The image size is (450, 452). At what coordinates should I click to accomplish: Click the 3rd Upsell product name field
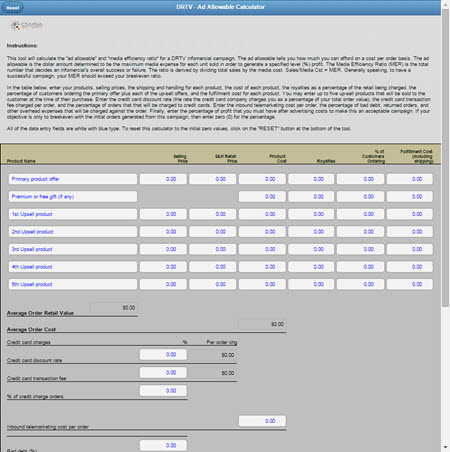(73, 249)
